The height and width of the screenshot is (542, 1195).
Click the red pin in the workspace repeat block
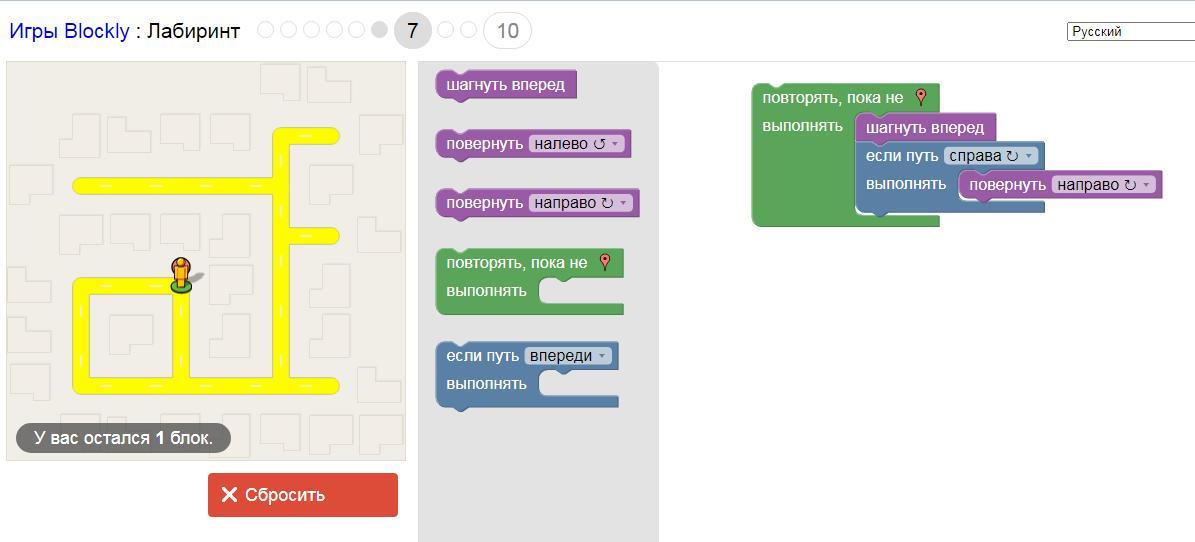tap(921, 97)
